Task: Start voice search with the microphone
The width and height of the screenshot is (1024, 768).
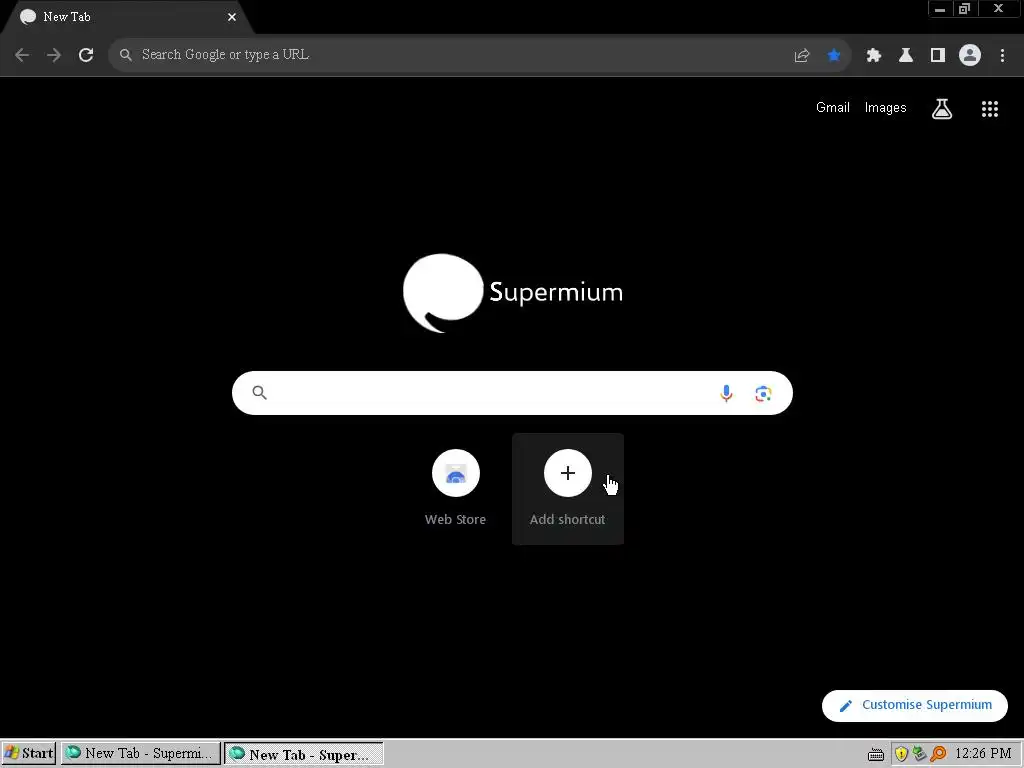Action: point(726,393)
